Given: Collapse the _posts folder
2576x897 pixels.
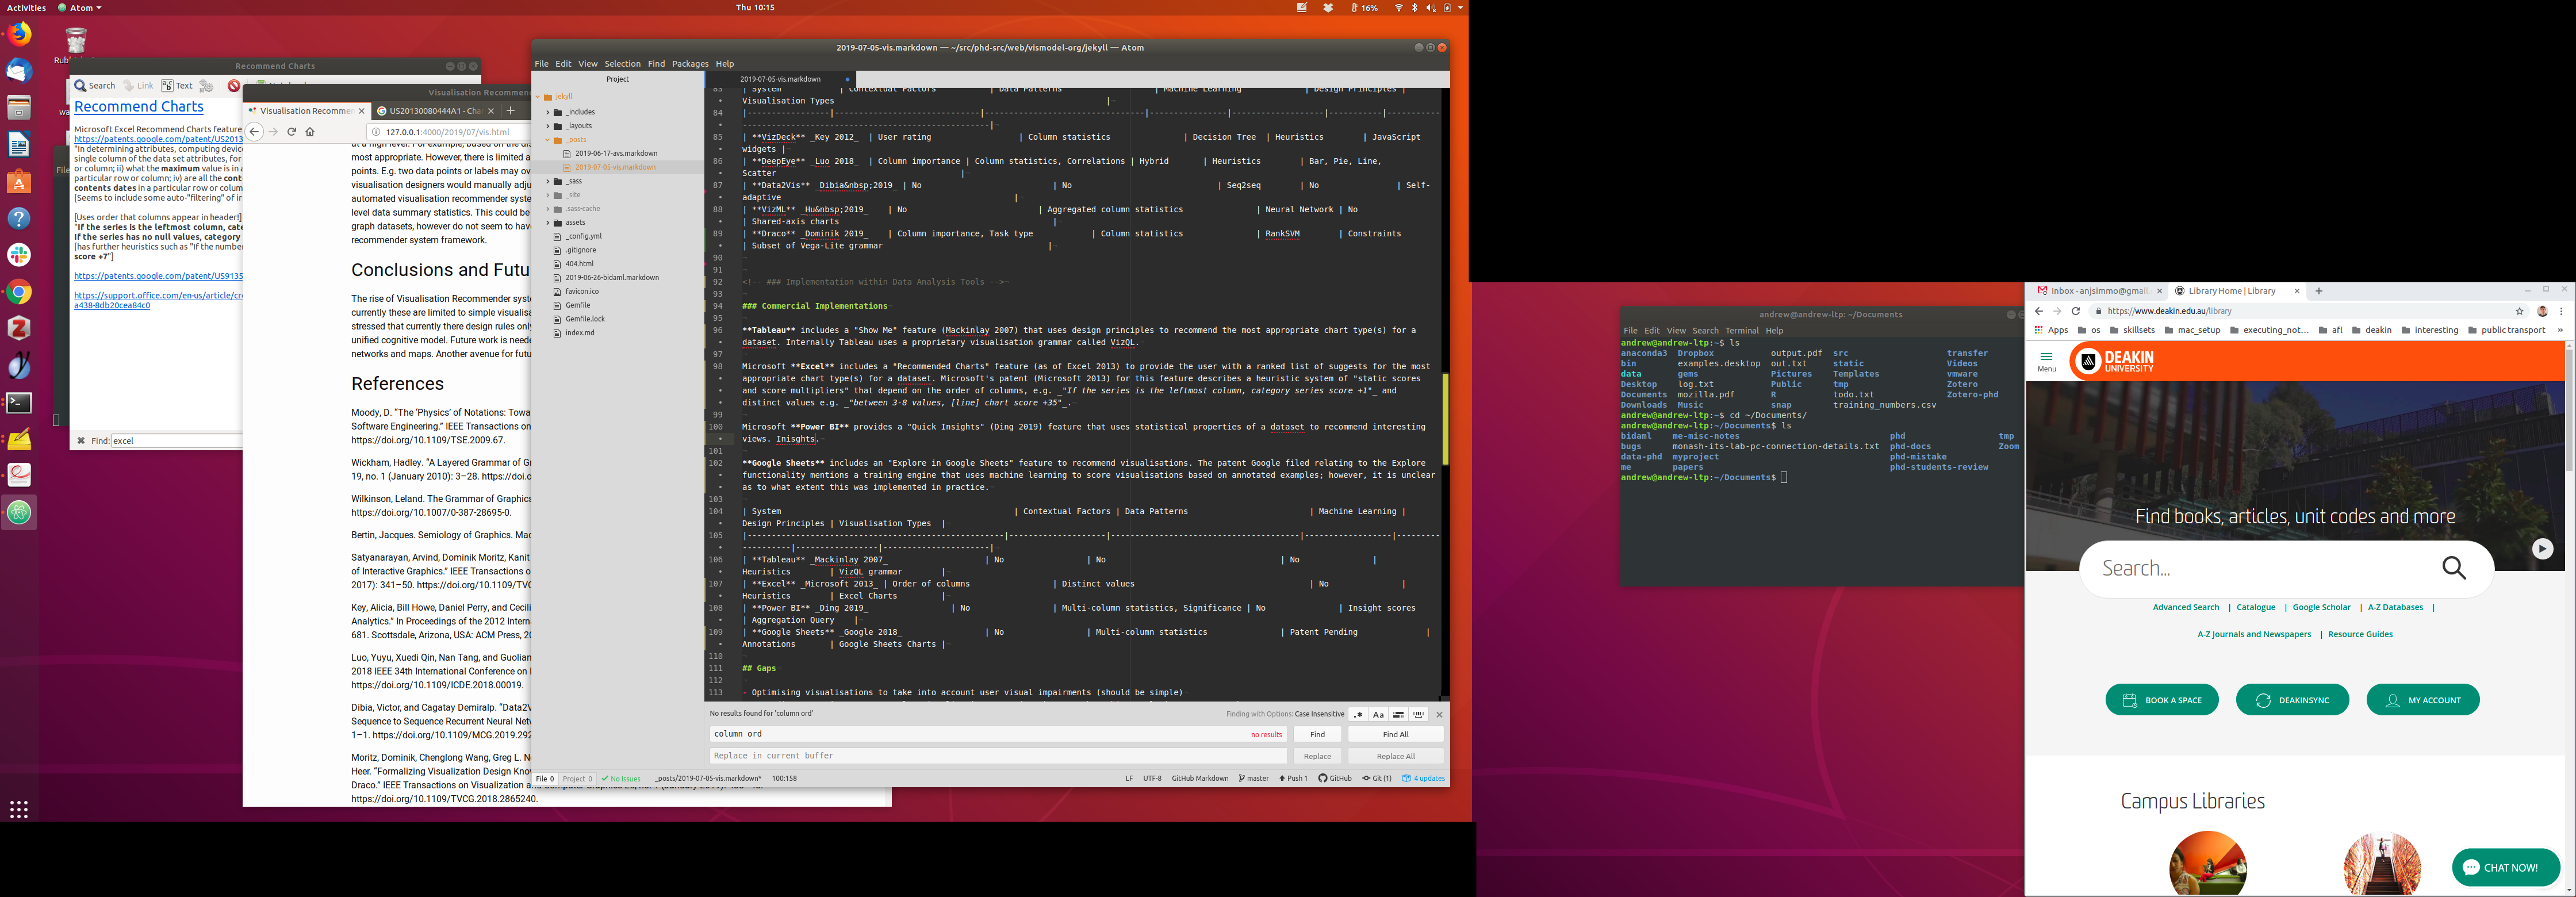Looking at the screenshot, I should point(575,140).
